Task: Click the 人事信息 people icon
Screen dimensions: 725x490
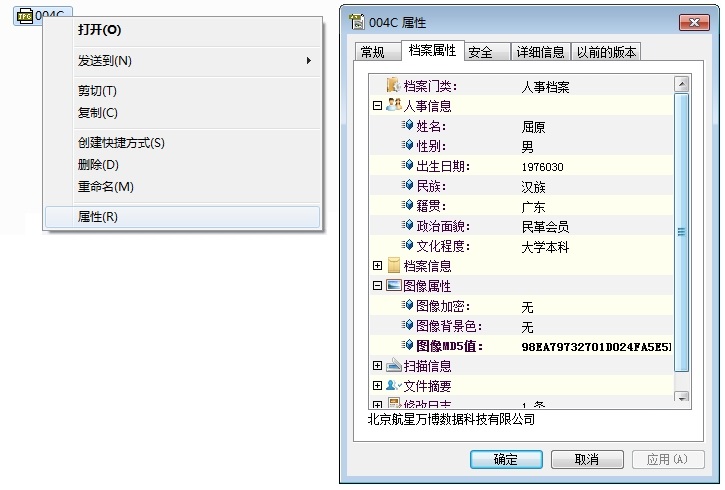Action: 393,105
